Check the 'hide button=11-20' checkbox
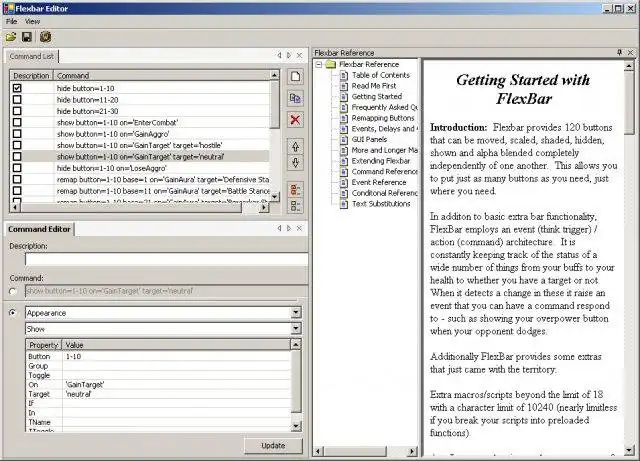The image size is (640, 461). pyautogui.click(x=17, y=100)
